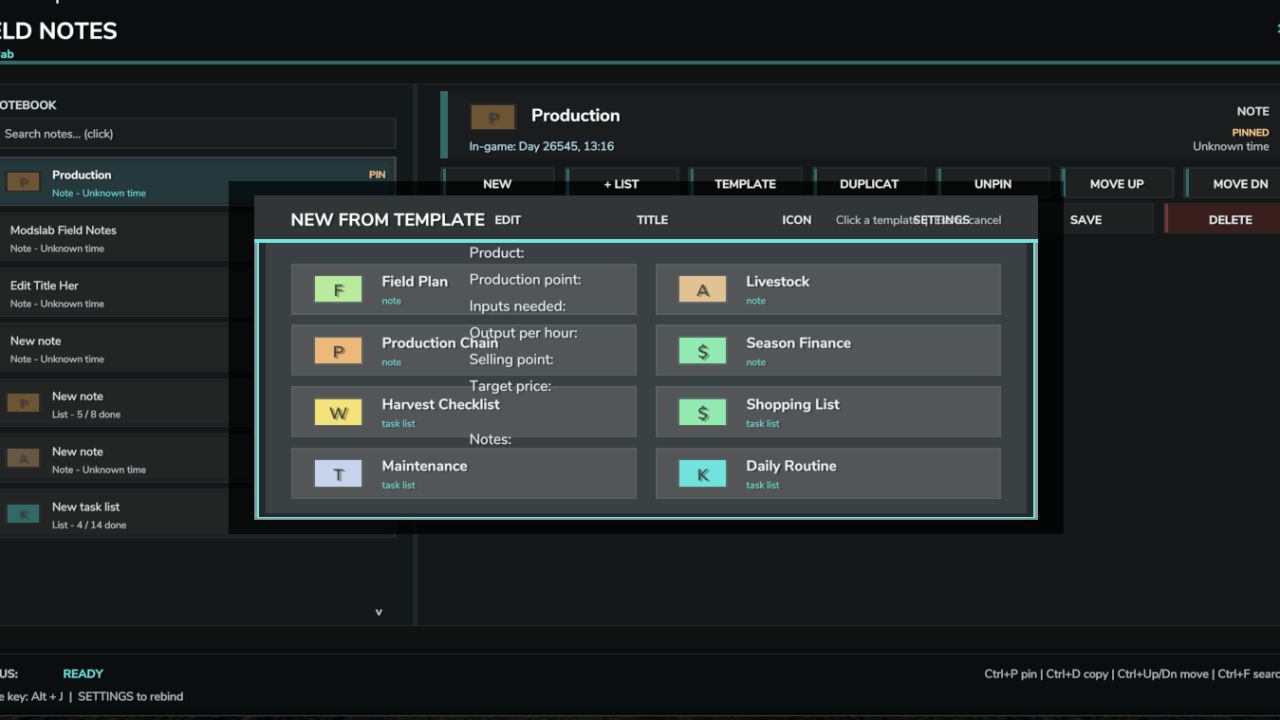1280x720 pixels.
Task: Click the Harvest Checklist template label
Action: pos(440,404)
